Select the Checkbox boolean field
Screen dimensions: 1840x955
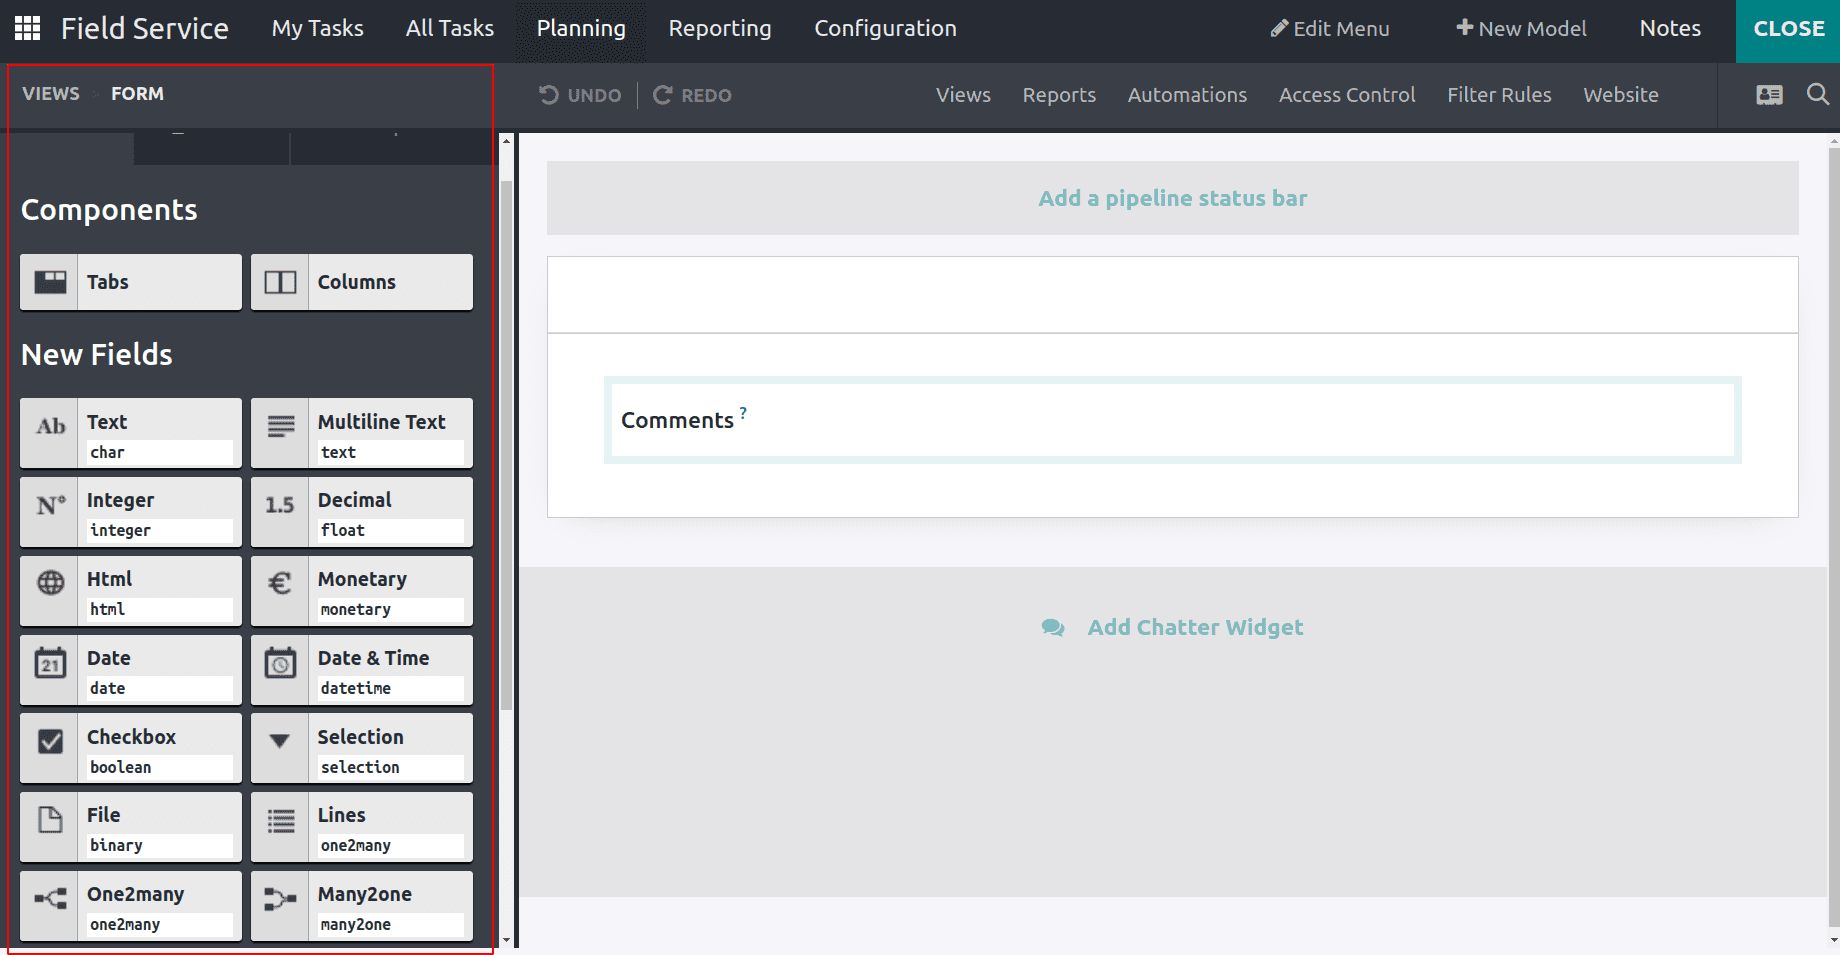(131, 748)
